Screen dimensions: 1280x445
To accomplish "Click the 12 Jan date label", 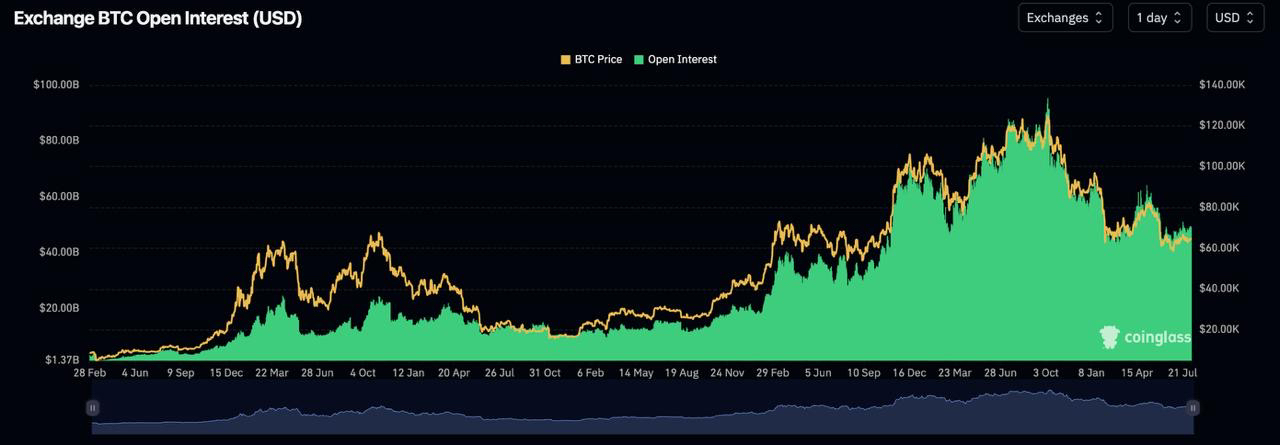I will tap(408, 372).
